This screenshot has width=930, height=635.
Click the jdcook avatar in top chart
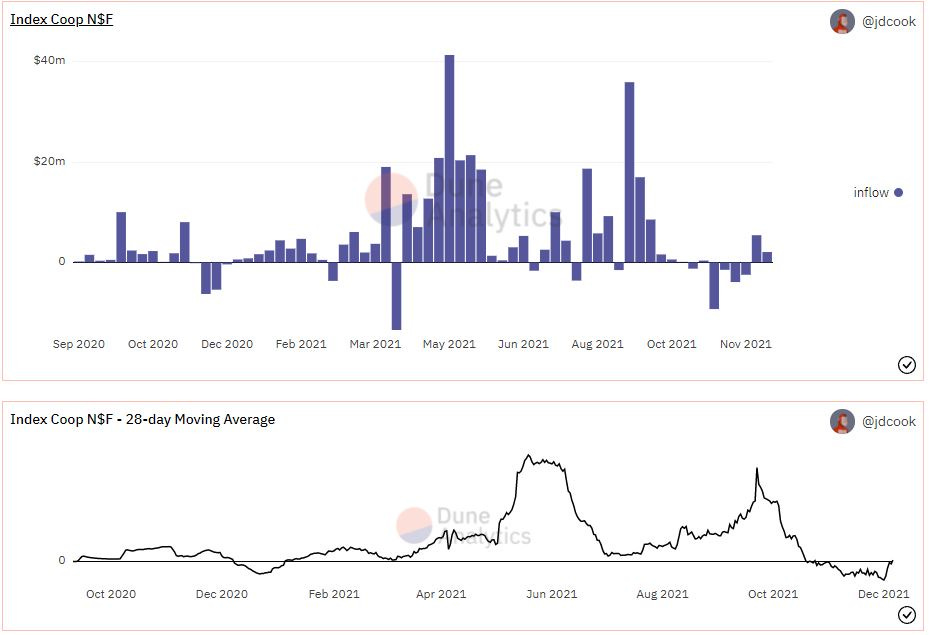pyautogui.click(x=842, y=21)
